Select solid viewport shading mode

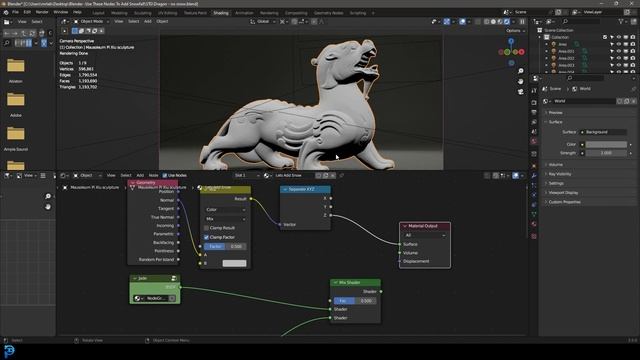pos(493,21)
